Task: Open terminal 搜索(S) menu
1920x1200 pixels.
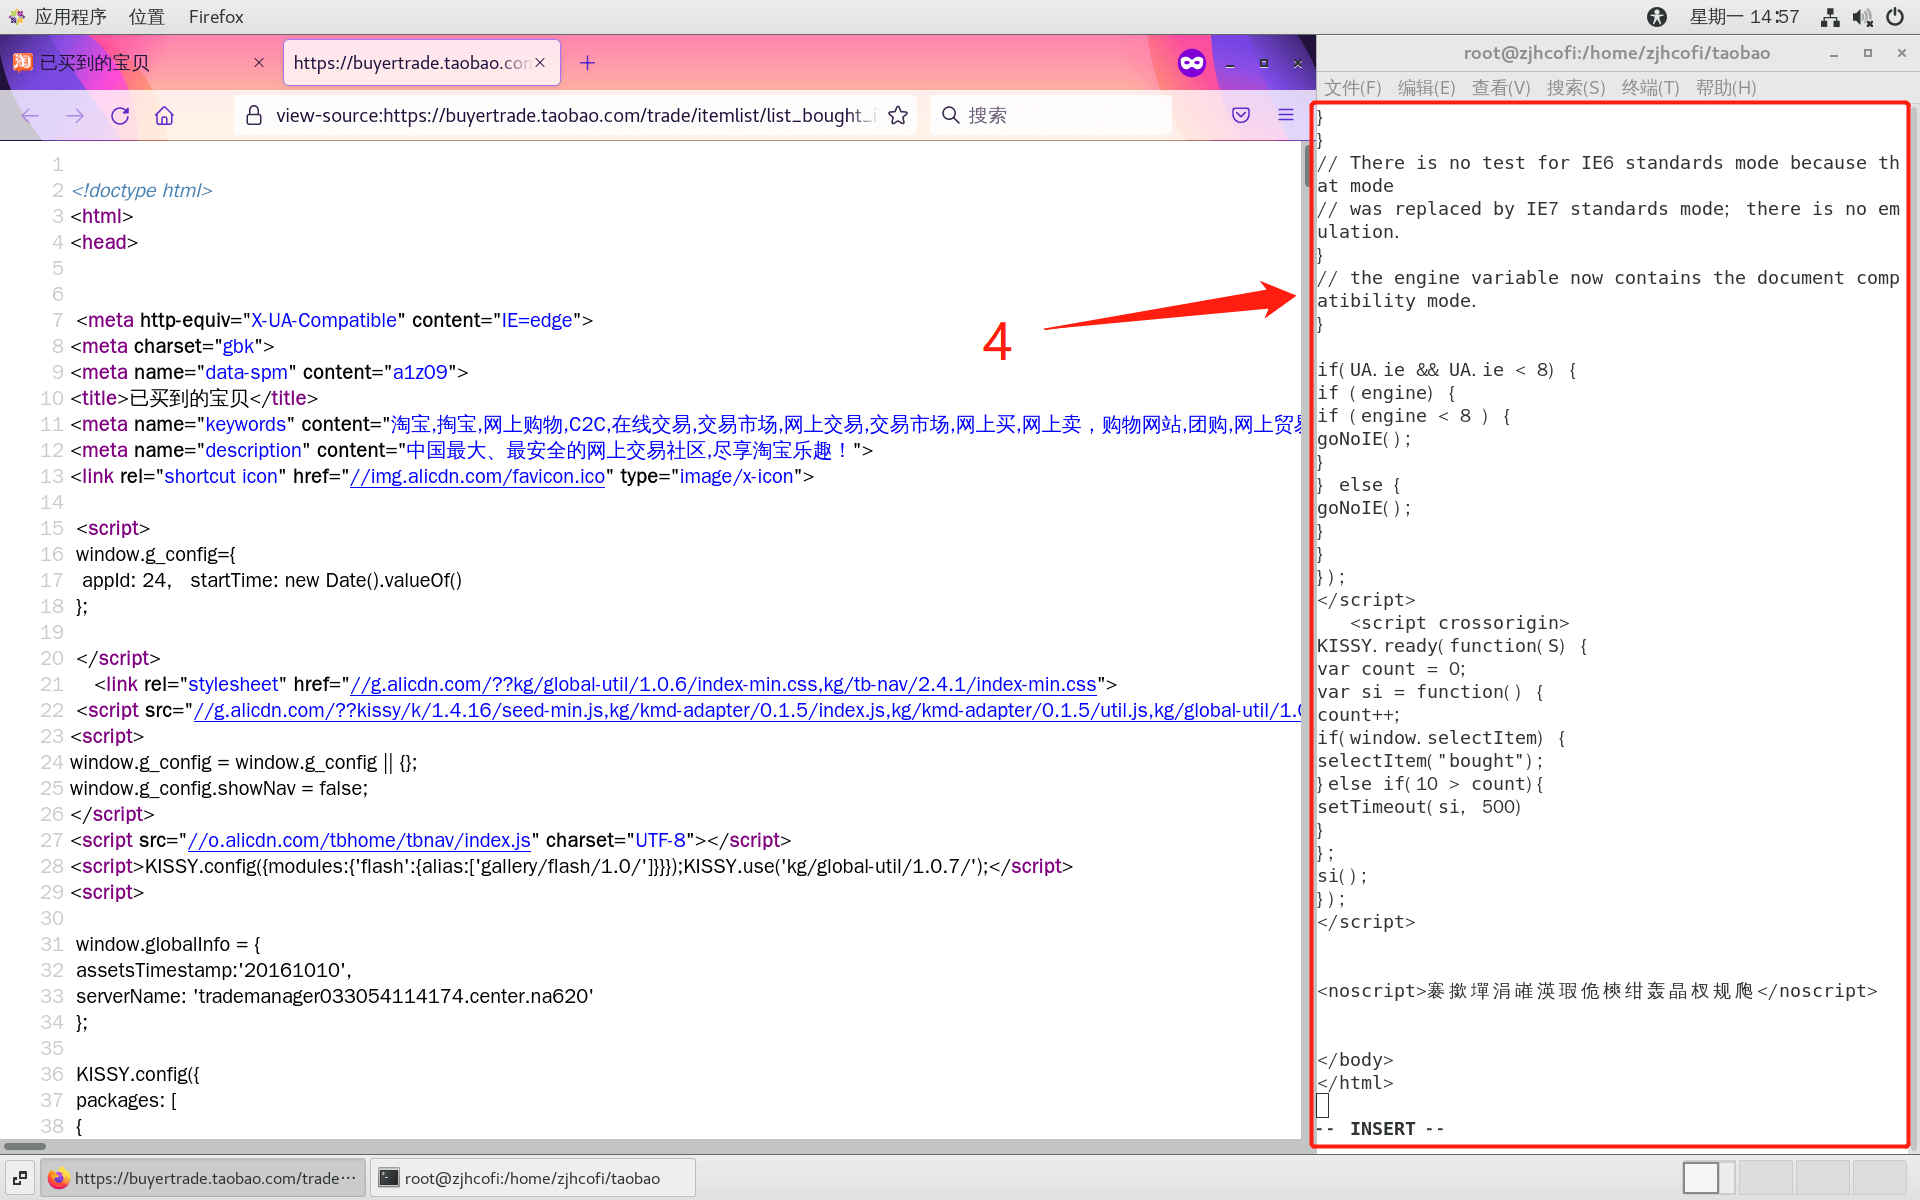Action: [1576, 88]
